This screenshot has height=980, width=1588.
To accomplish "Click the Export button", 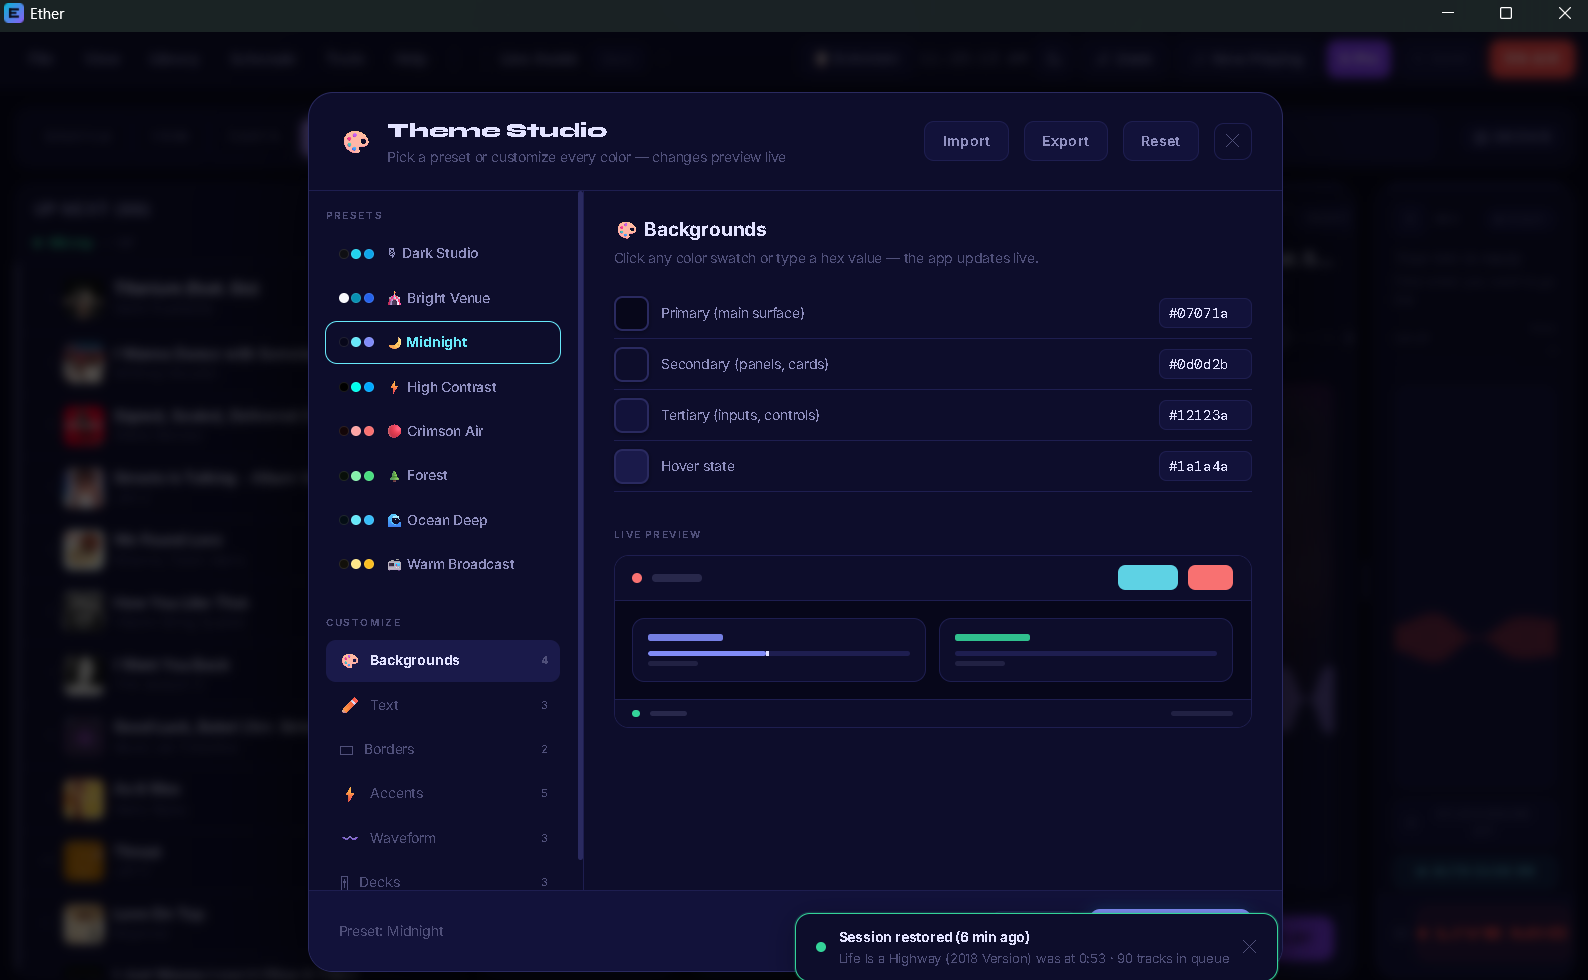I will tap(1065, 141).
